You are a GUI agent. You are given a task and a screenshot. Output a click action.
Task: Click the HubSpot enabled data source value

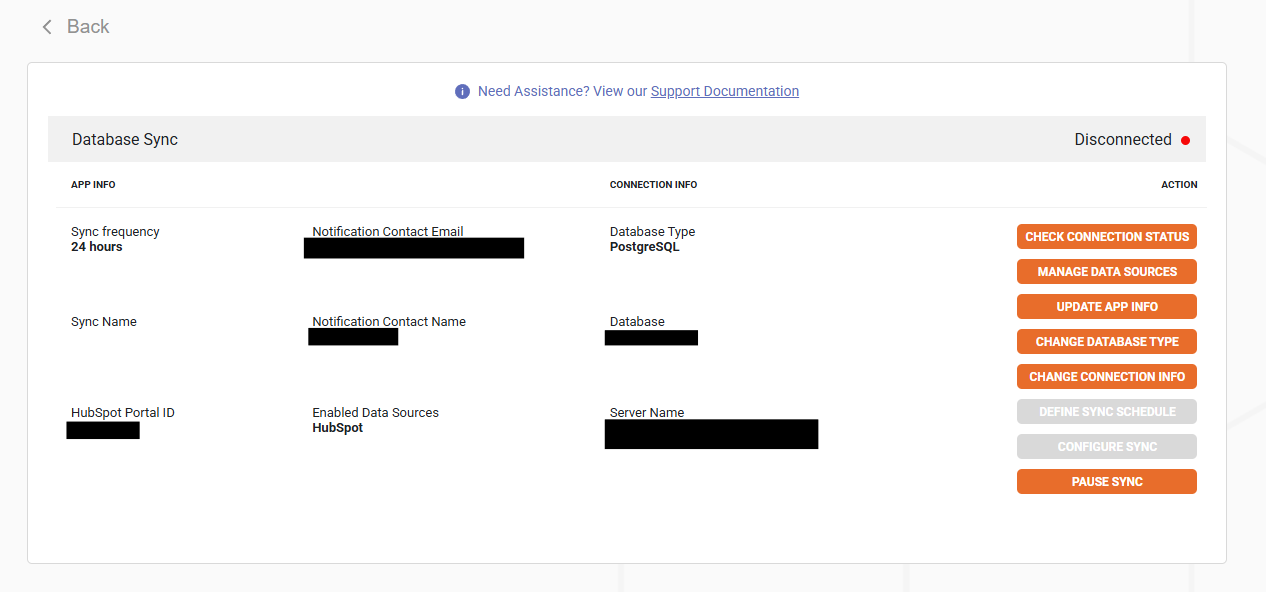pyautogui.click(x=338, y=428)
